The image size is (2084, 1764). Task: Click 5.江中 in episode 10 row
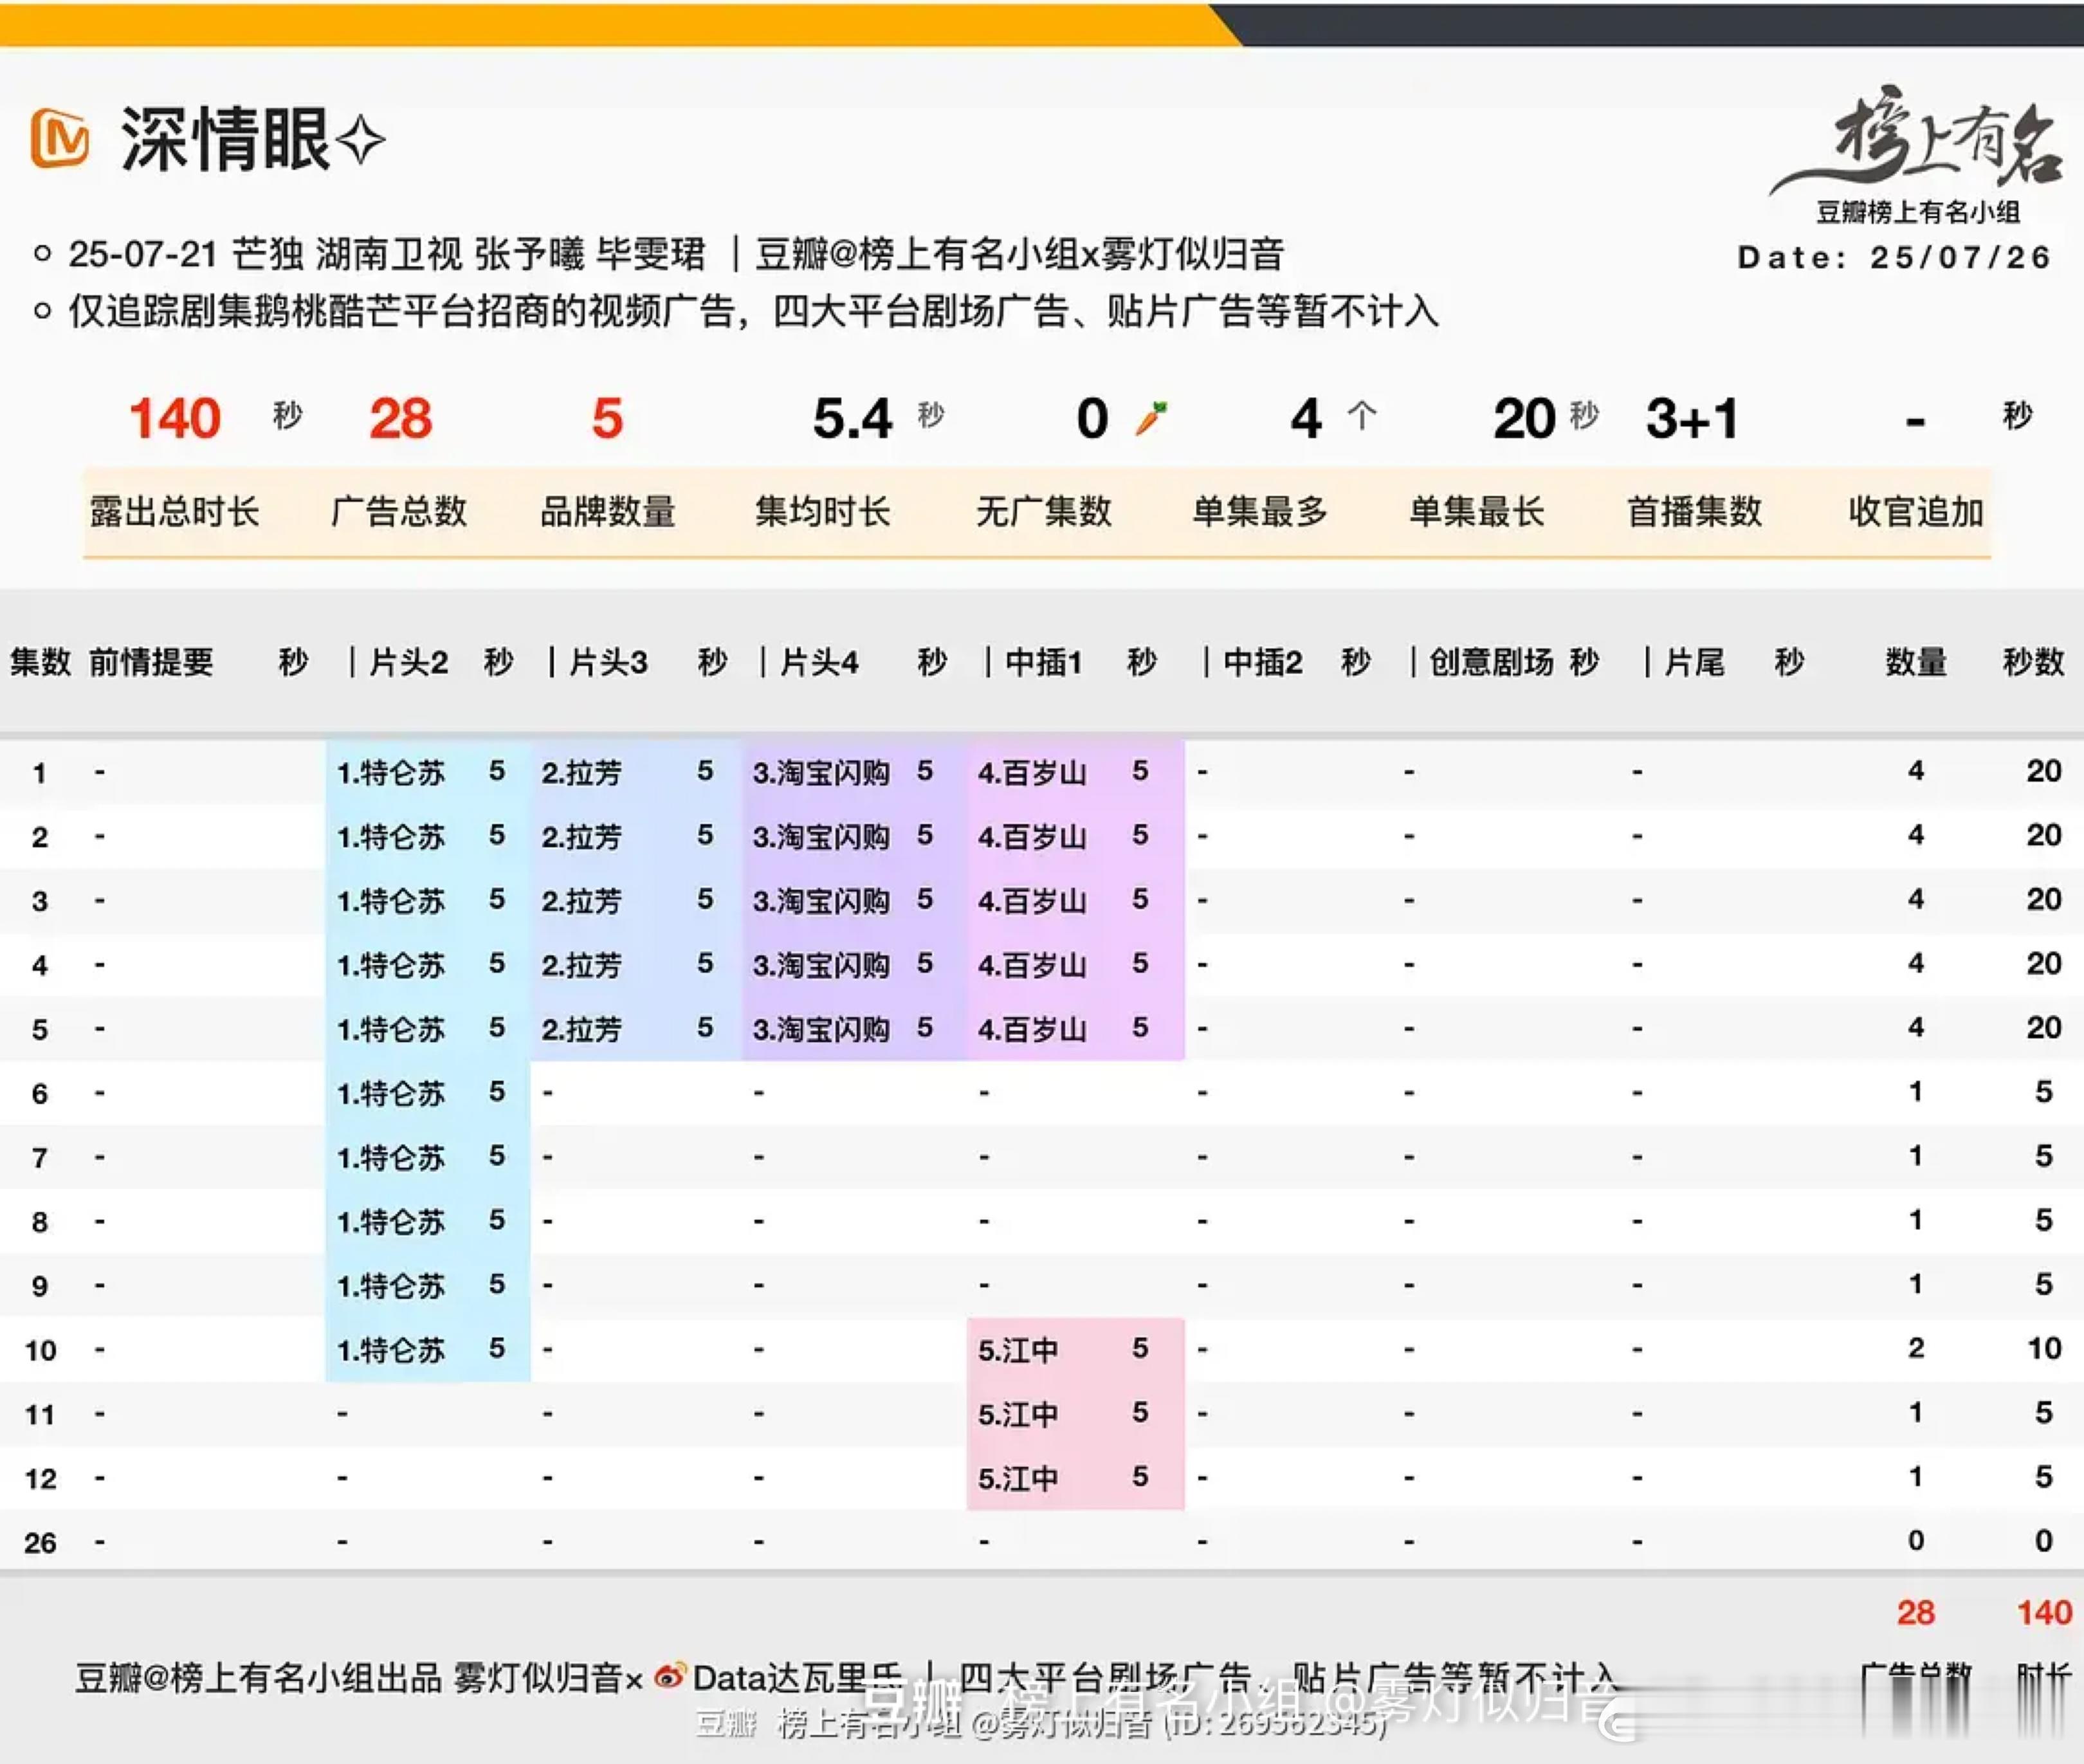coord(1018,1349)
